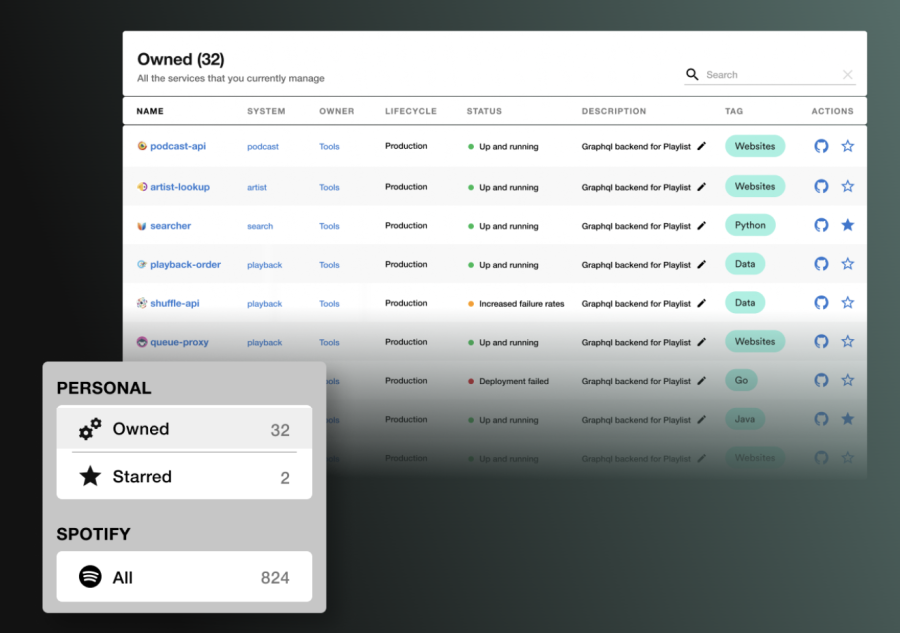
Task: Select the Starred filter in Personal
Action: click(x=184, y=476)
